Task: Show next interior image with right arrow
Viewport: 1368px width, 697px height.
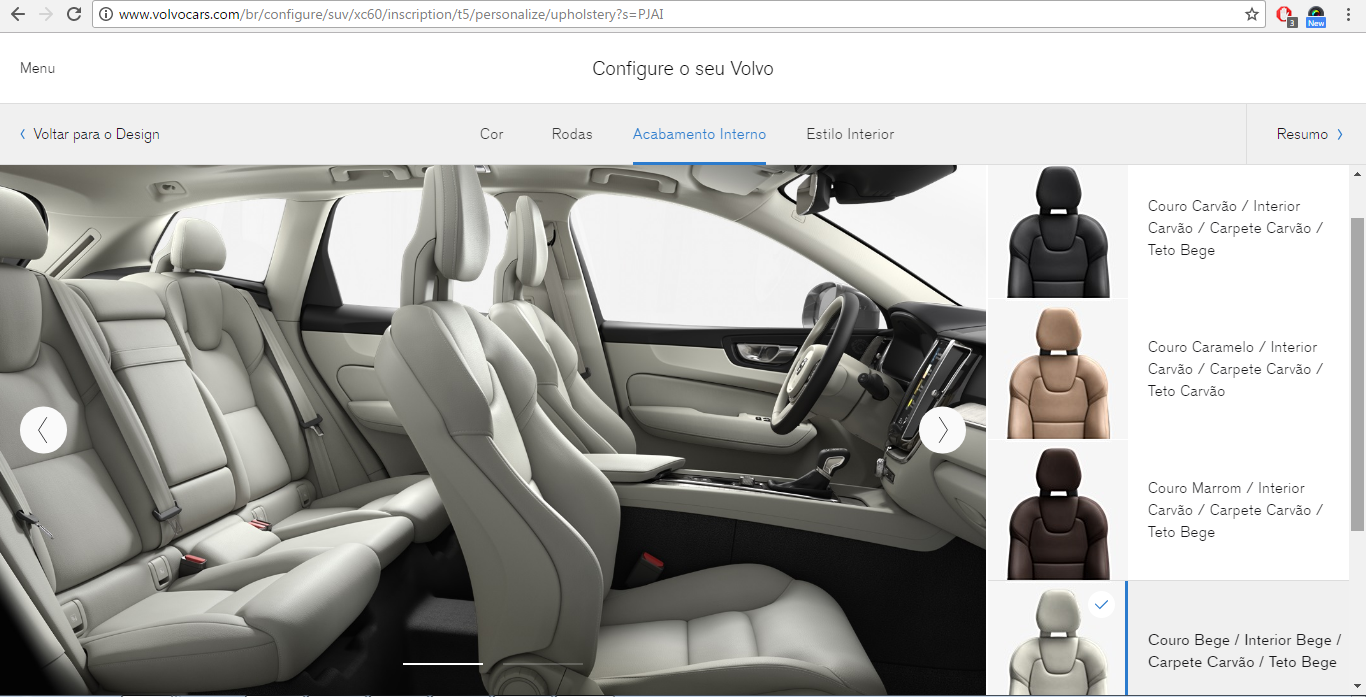Action: [942, 430]
